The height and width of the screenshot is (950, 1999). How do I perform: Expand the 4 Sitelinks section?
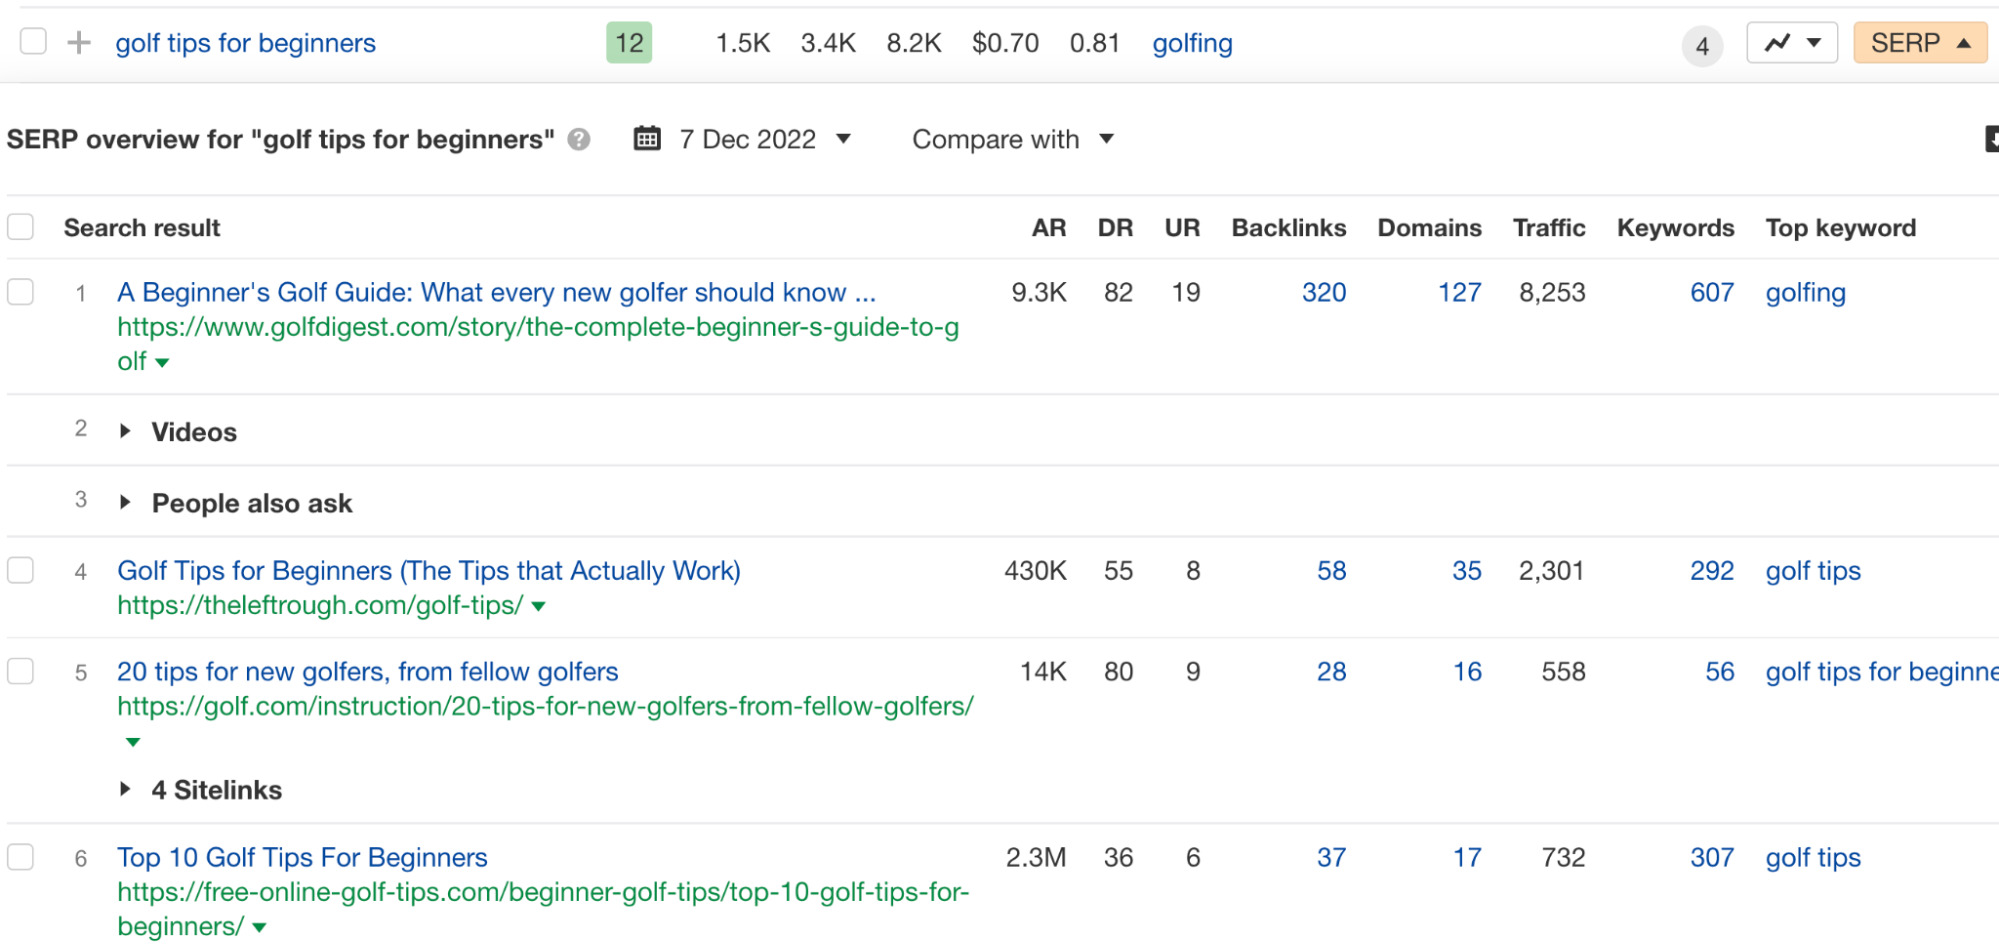click(x=126, y=789)
